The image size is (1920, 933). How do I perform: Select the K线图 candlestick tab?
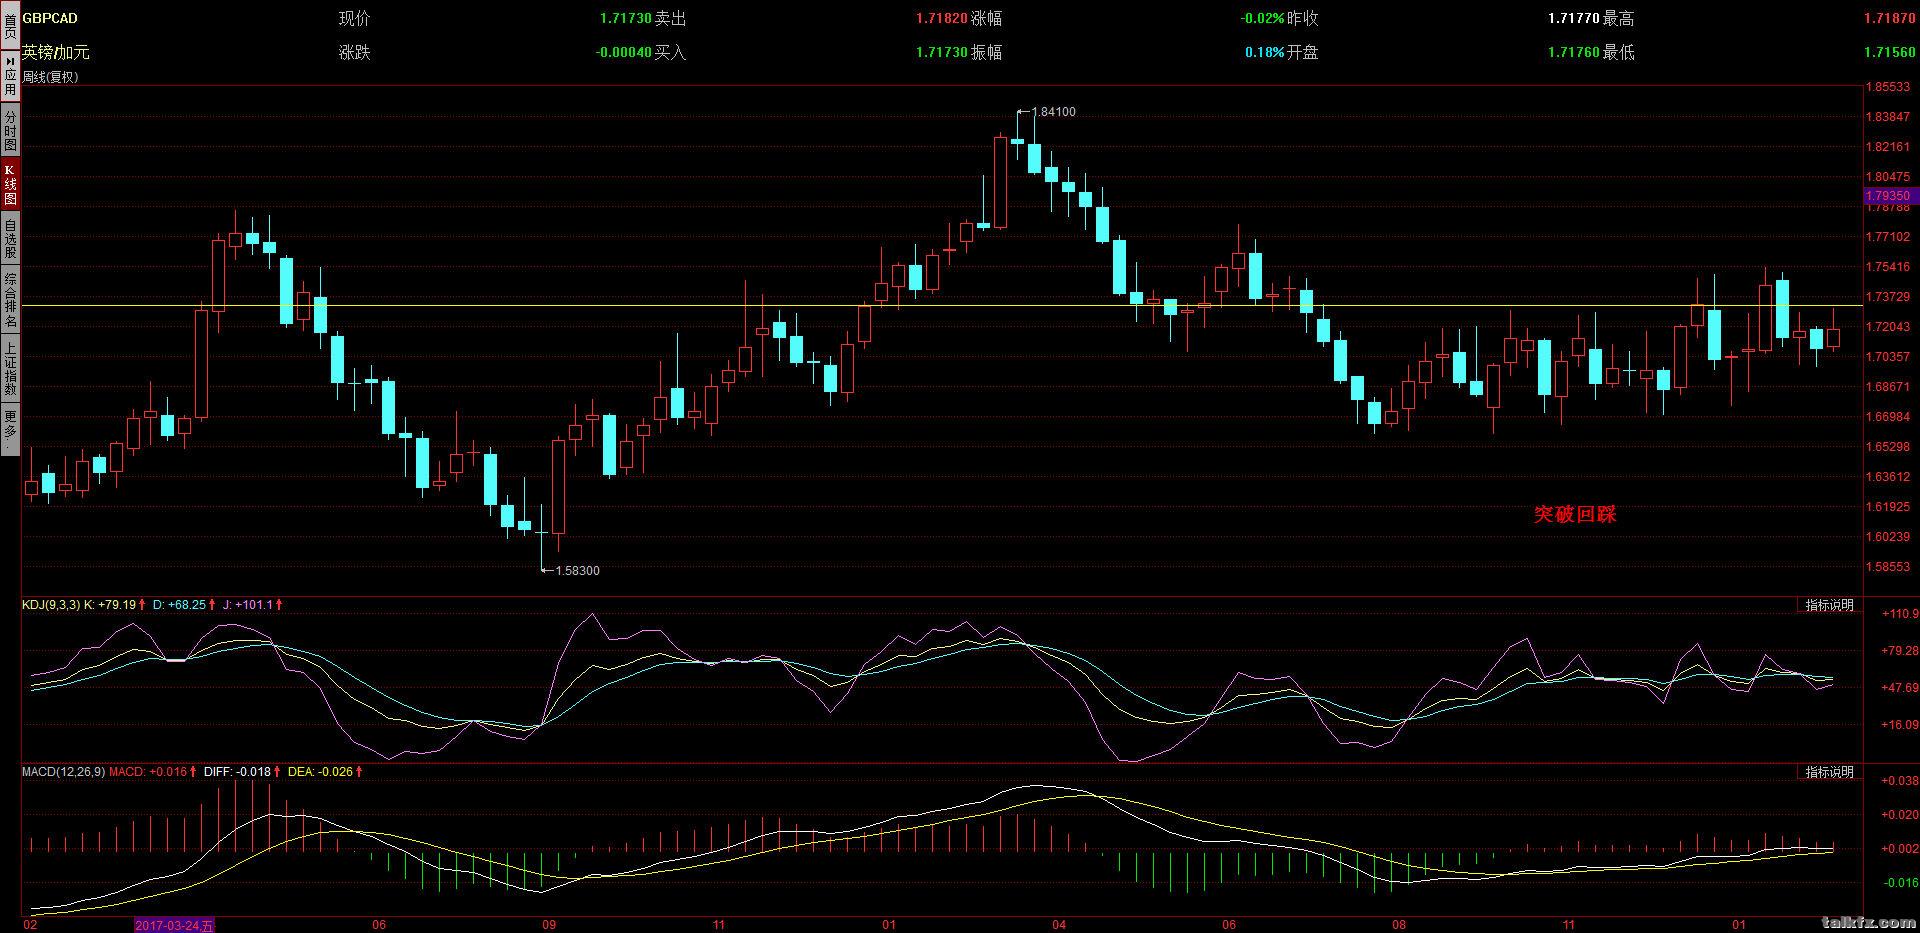point(9,184)
